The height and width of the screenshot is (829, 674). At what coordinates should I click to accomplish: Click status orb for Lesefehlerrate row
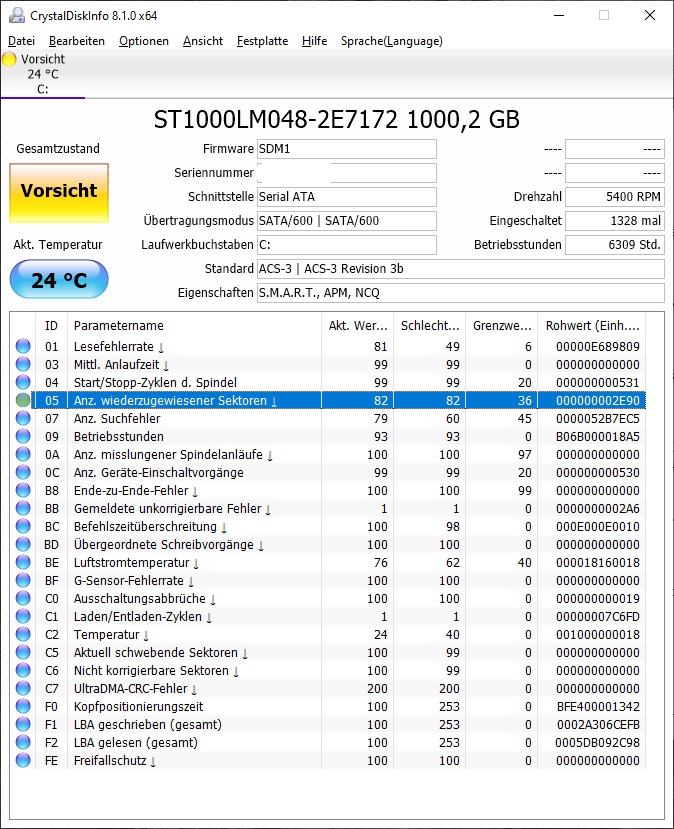point(23,346)
